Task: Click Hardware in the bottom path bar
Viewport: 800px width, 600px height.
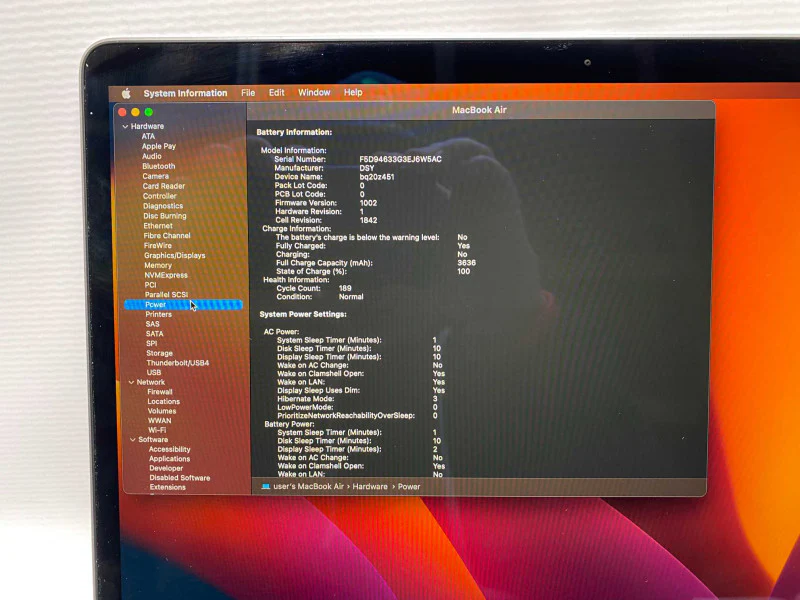Action: pyautogui.click(x=370, y=487)
